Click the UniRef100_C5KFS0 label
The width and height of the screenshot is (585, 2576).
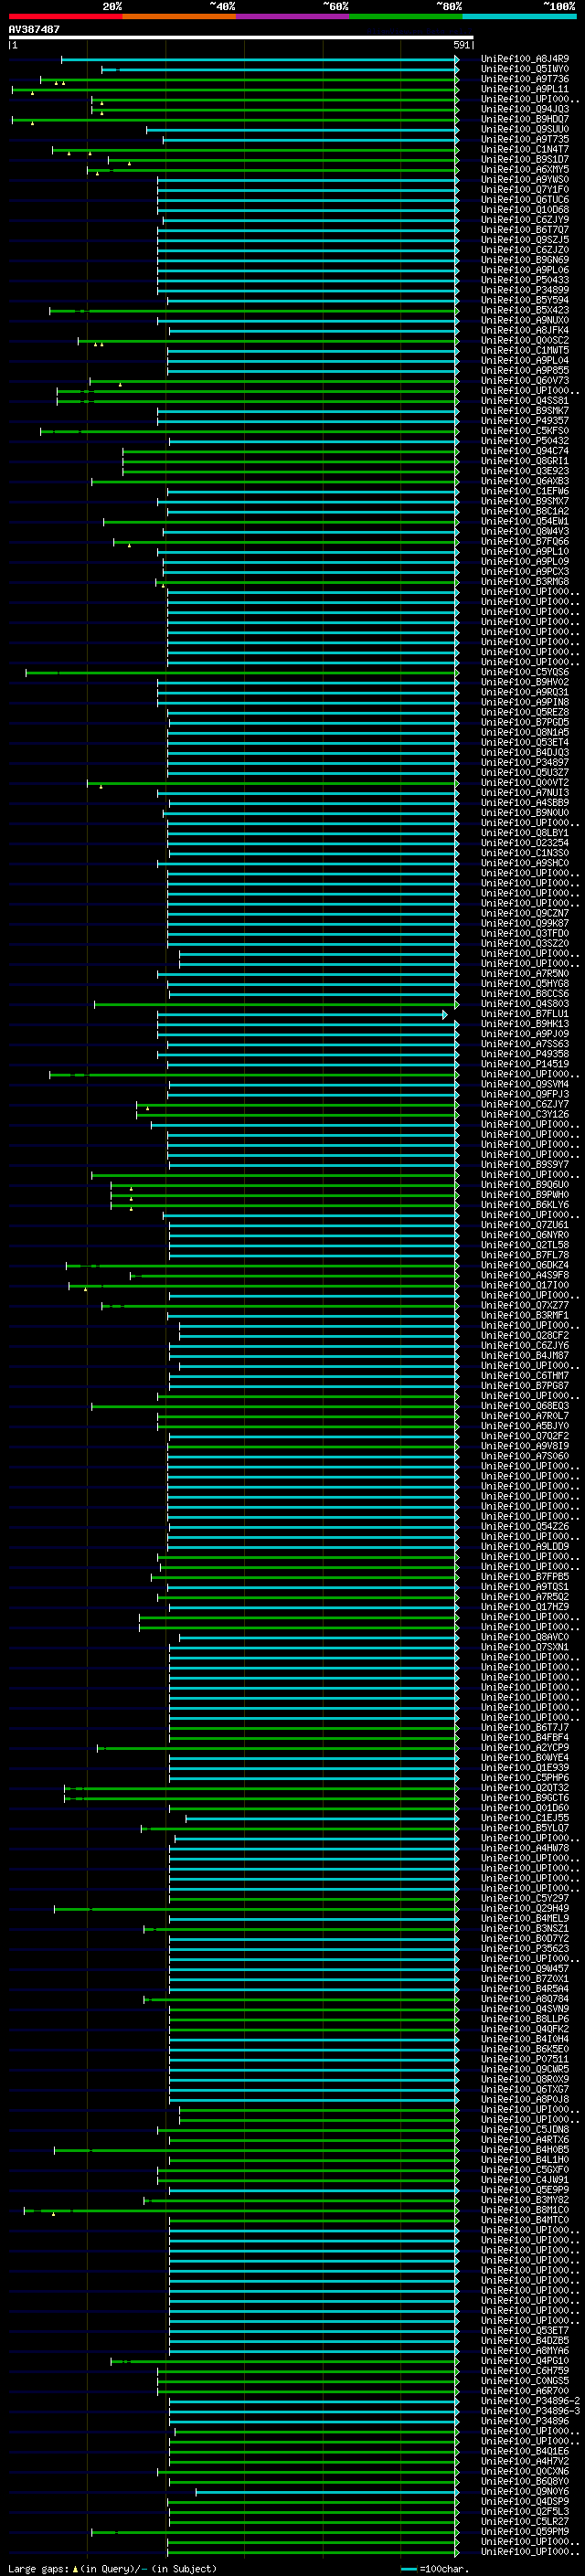coord(525,431)
